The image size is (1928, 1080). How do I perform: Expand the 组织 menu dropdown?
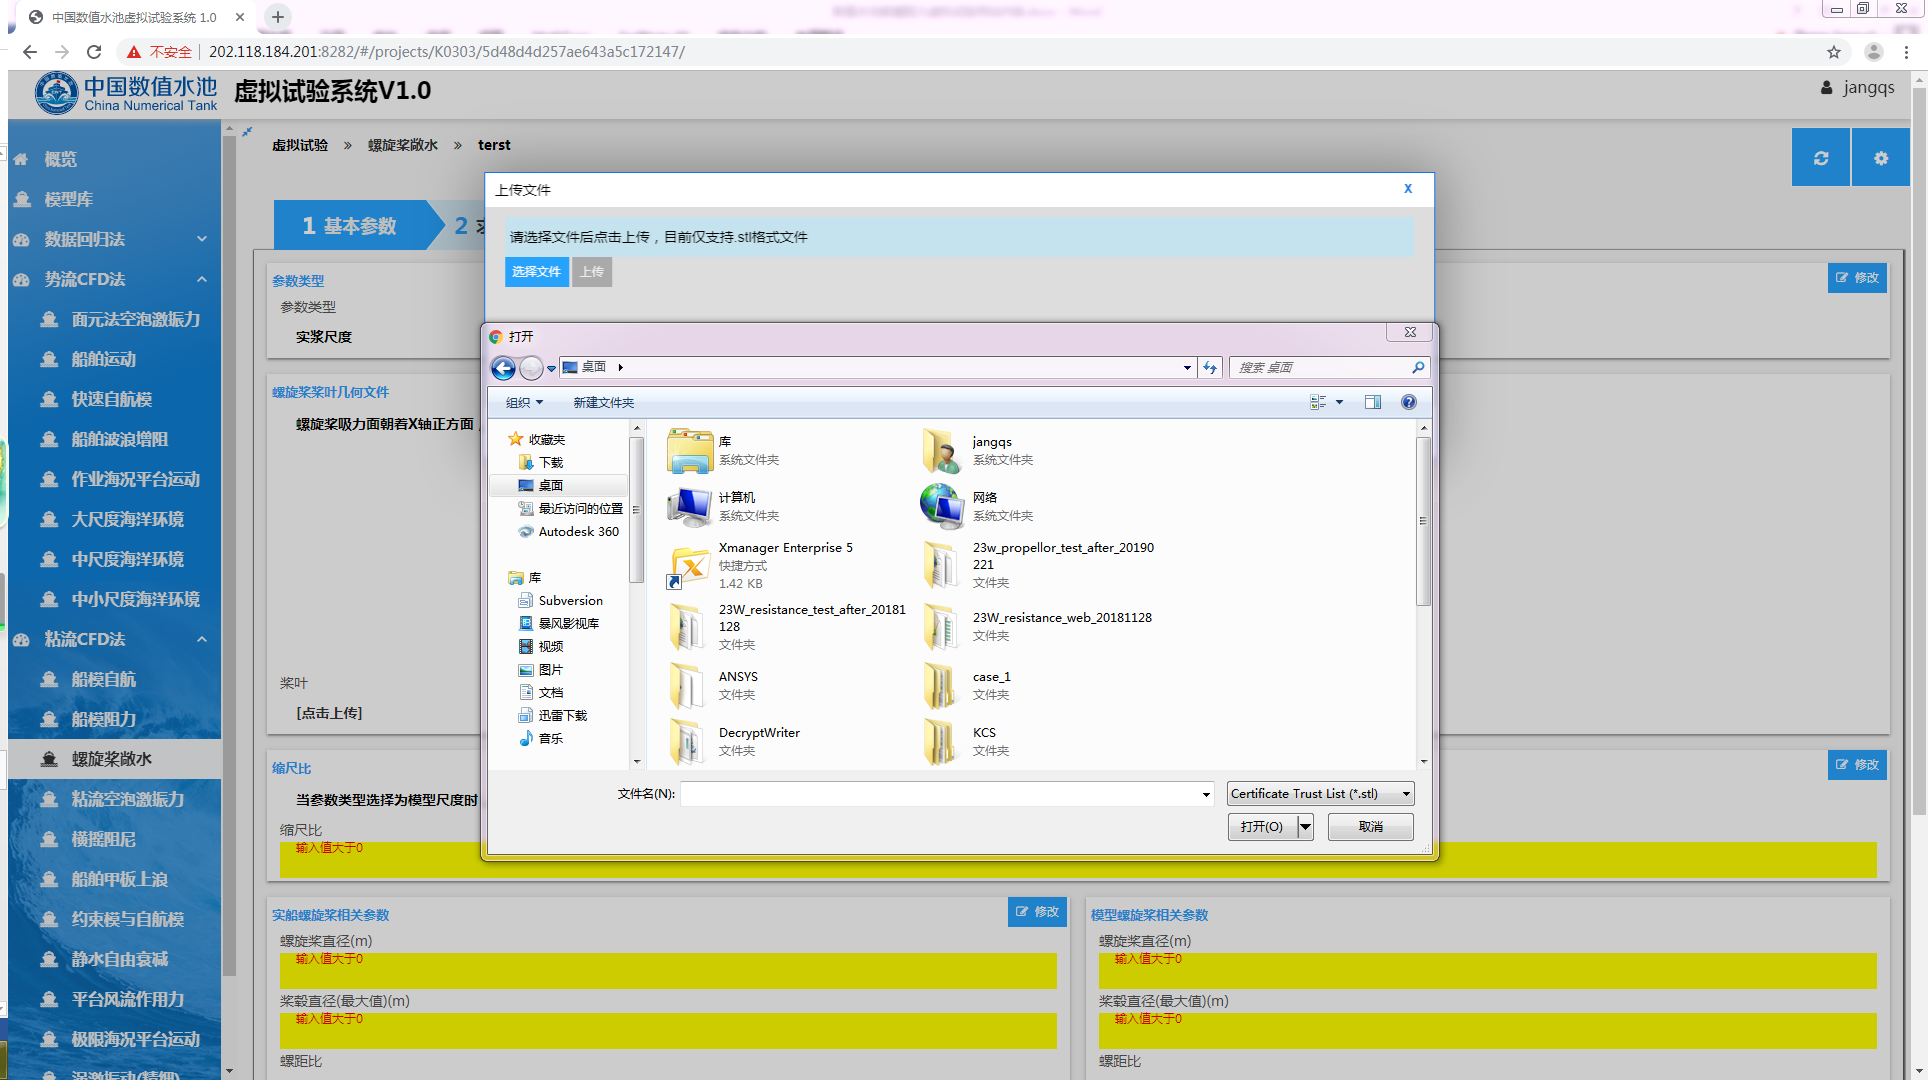(x=524, y=402)
